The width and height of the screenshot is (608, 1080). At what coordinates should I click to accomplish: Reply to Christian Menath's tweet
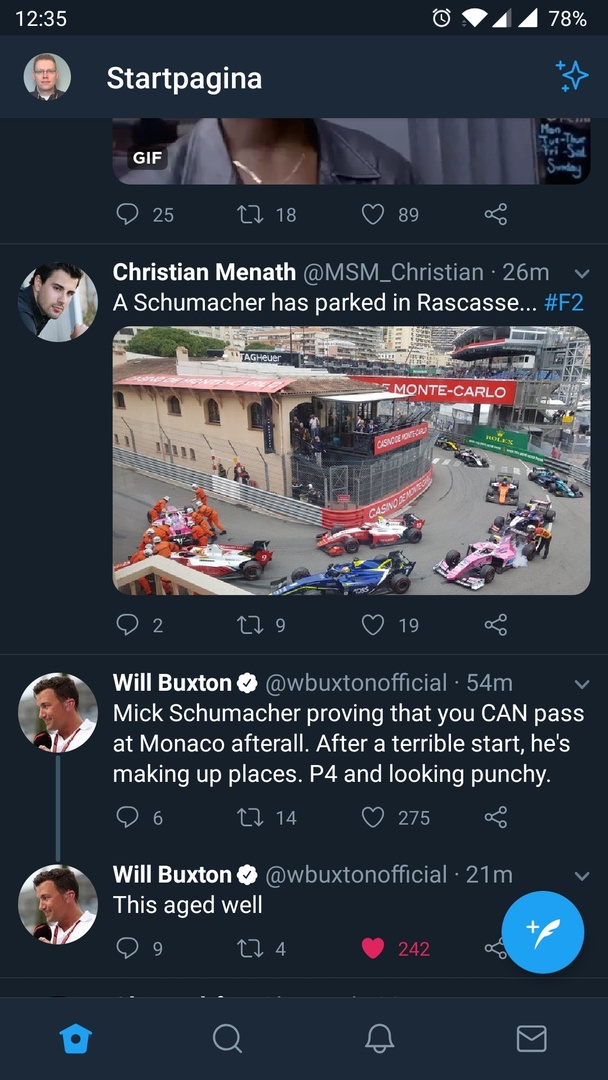128,625
